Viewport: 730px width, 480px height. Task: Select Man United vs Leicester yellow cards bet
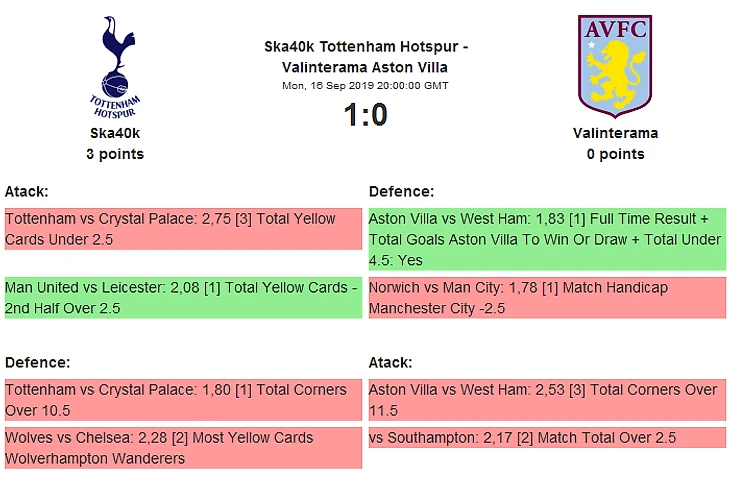tap(183, 298)
